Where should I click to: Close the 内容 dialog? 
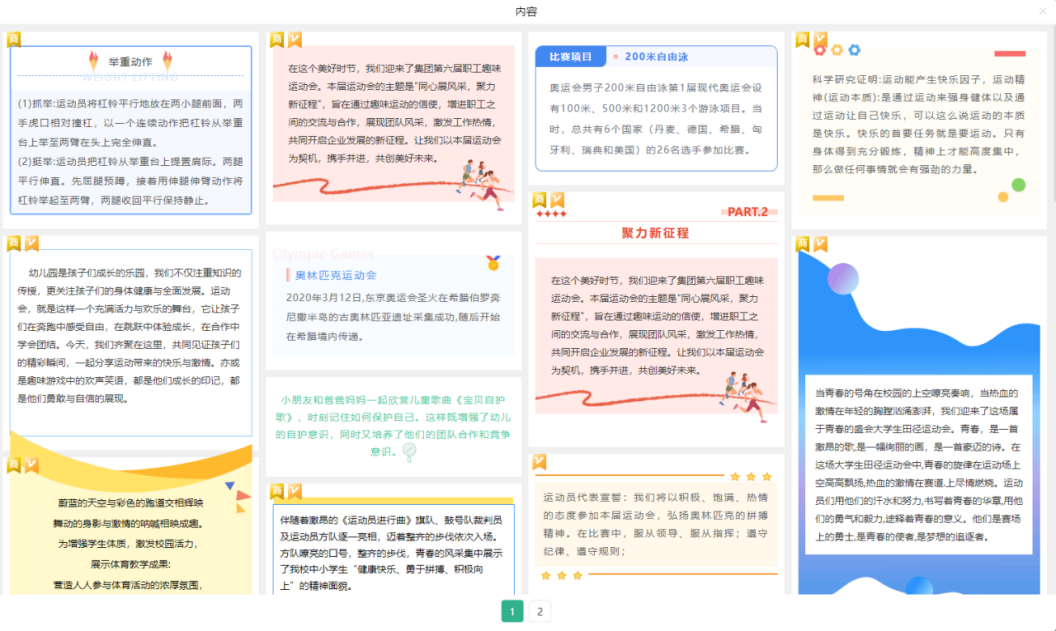(x=1043, y=11)
